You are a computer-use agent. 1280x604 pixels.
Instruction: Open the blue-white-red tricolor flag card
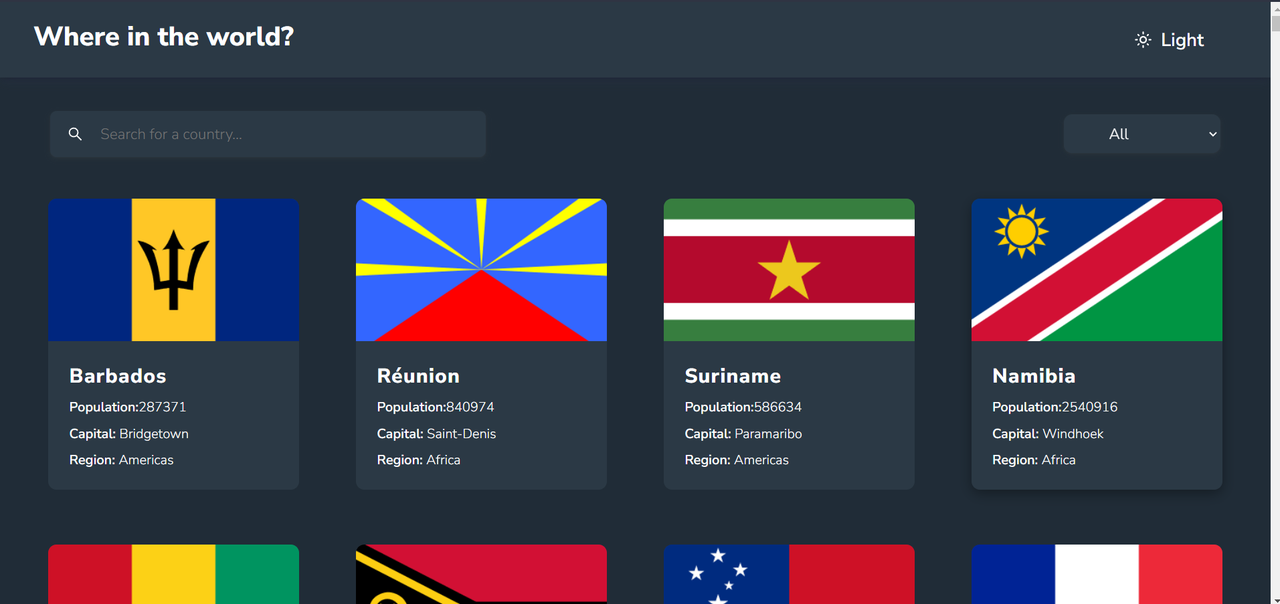tap(1097, 574)
